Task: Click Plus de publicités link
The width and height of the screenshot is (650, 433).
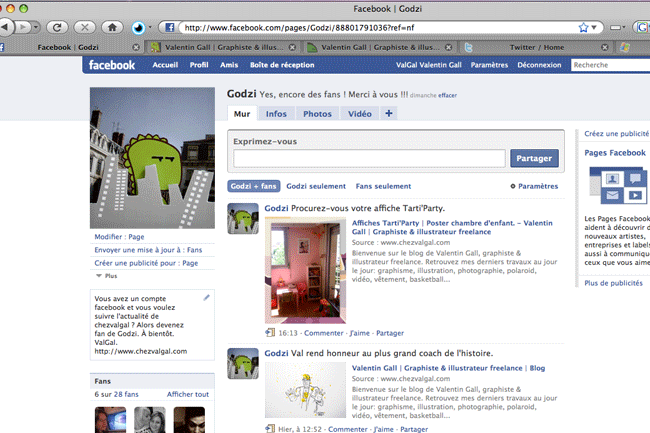Action: [x=614, y=283]
